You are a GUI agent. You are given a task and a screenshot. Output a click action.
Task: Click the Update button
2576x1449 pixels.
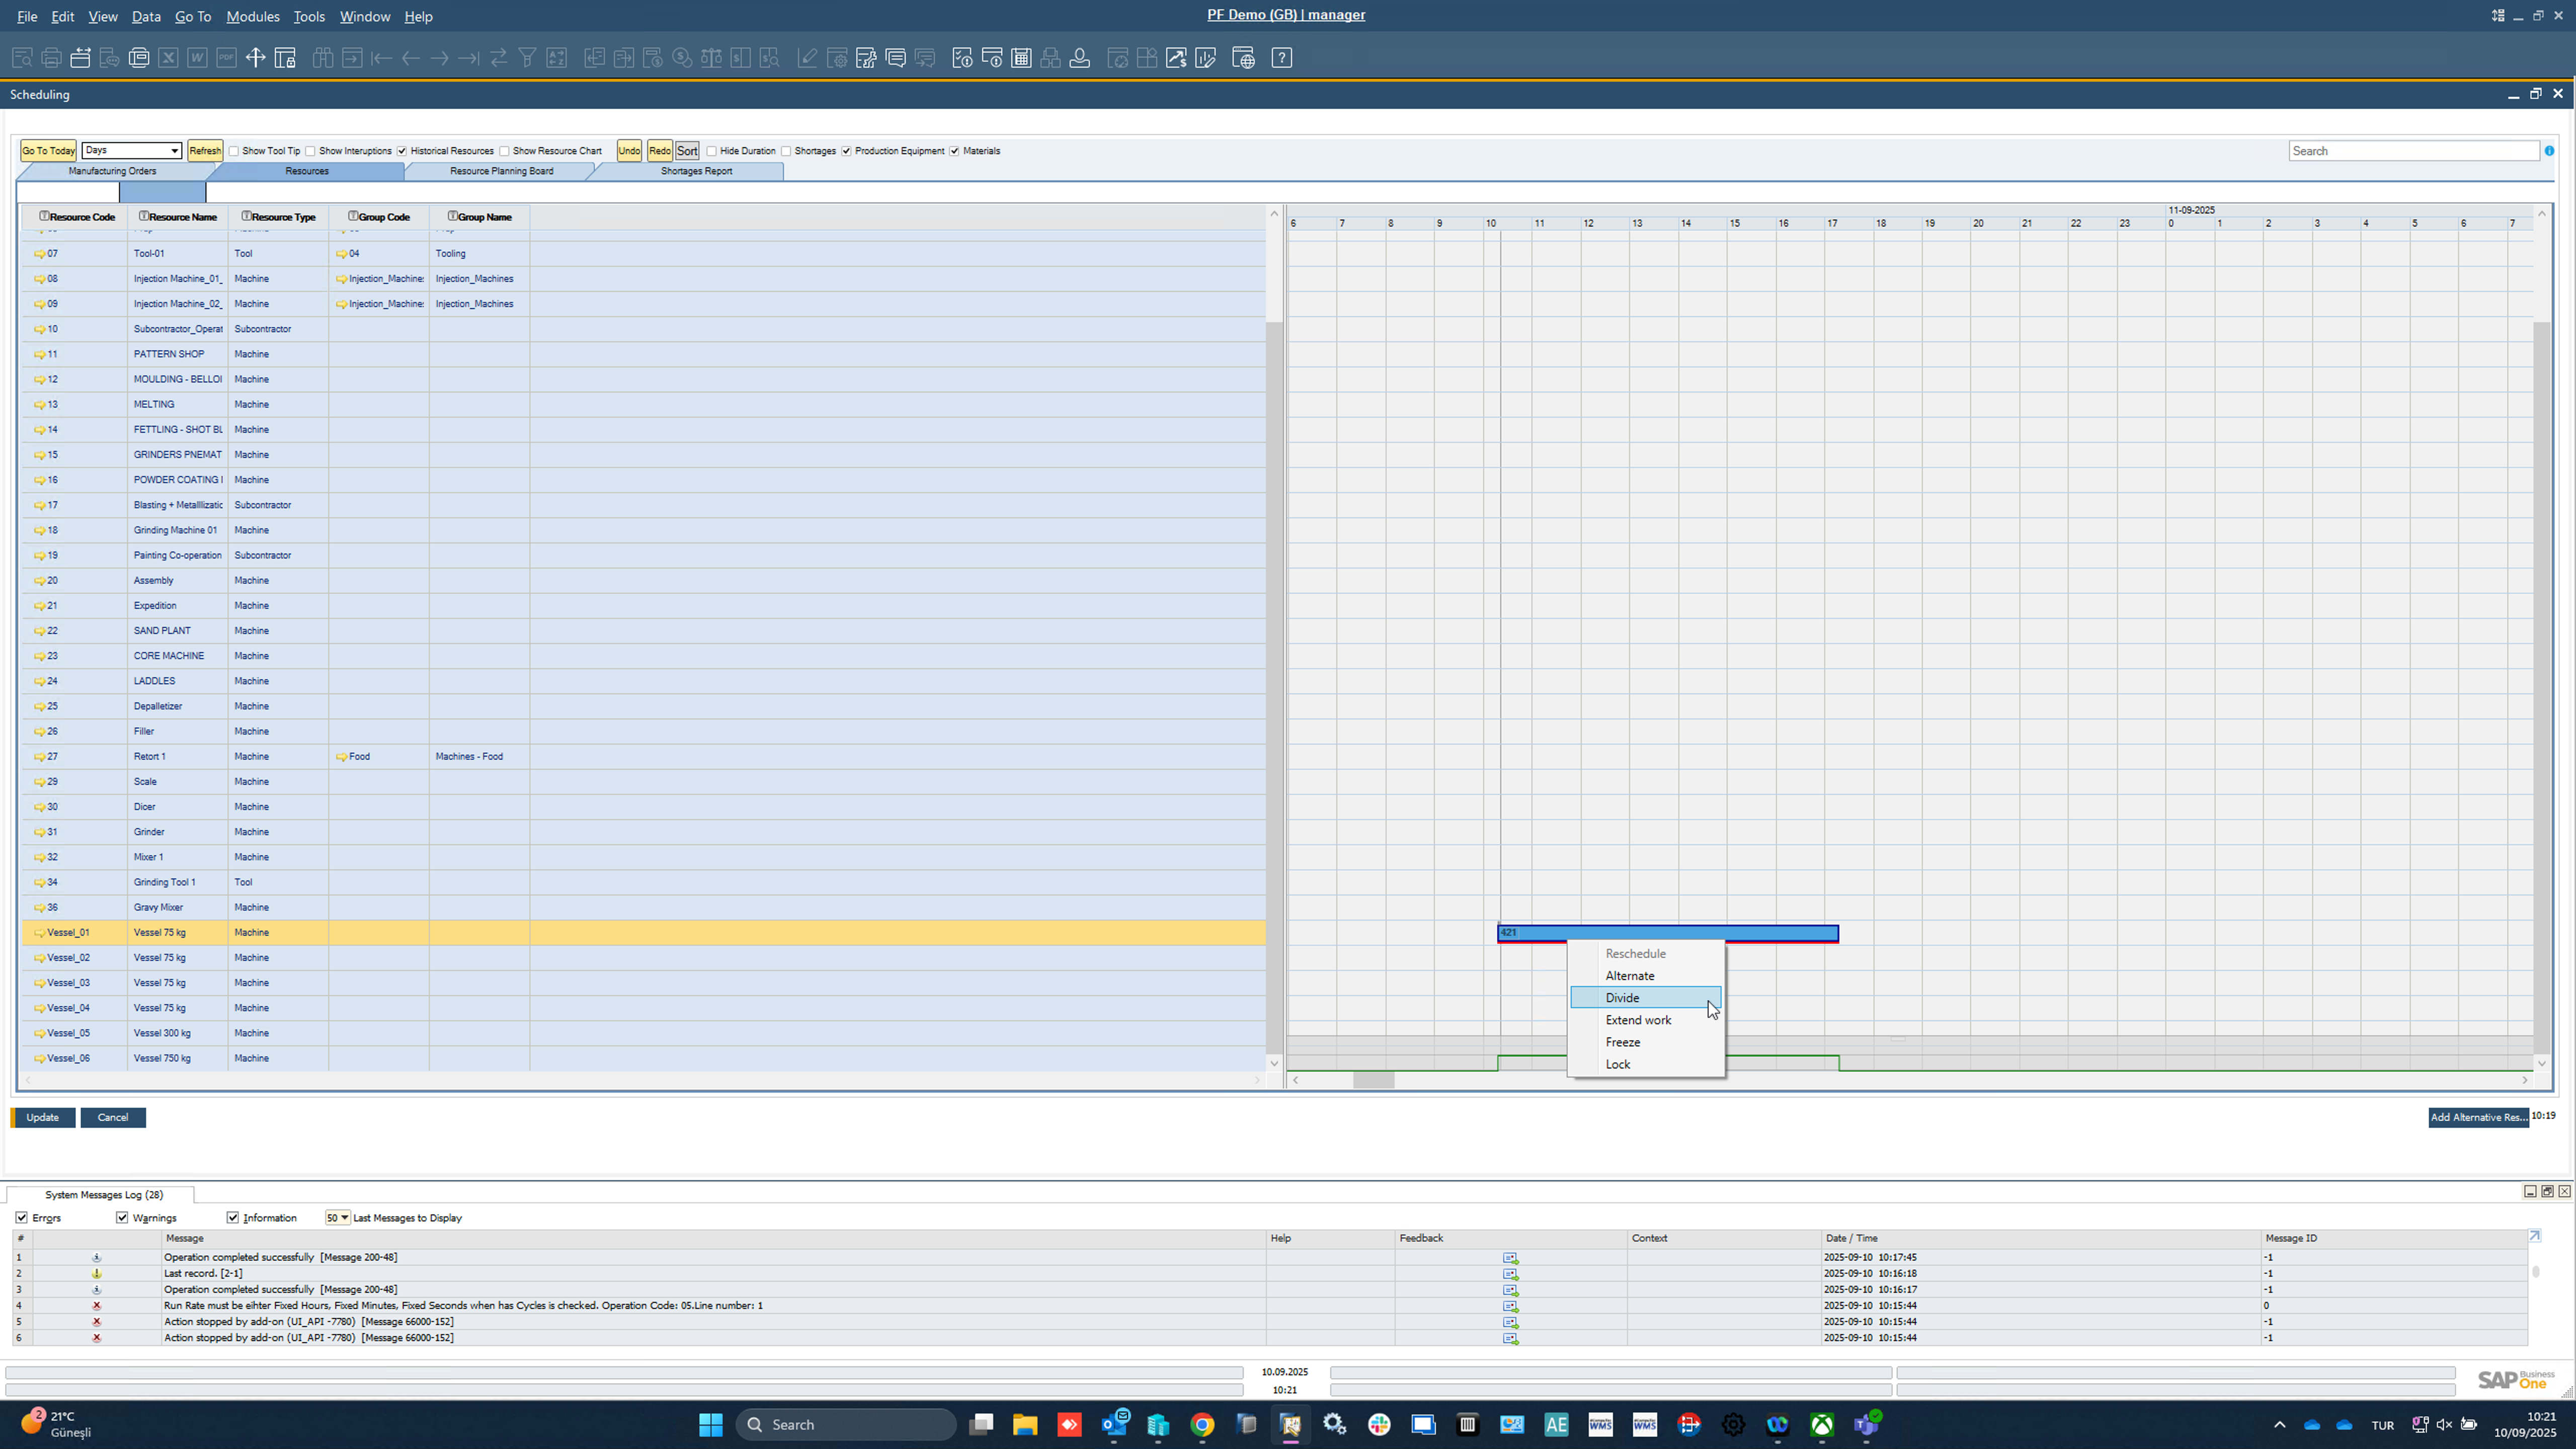click(x=42, y=1117)
